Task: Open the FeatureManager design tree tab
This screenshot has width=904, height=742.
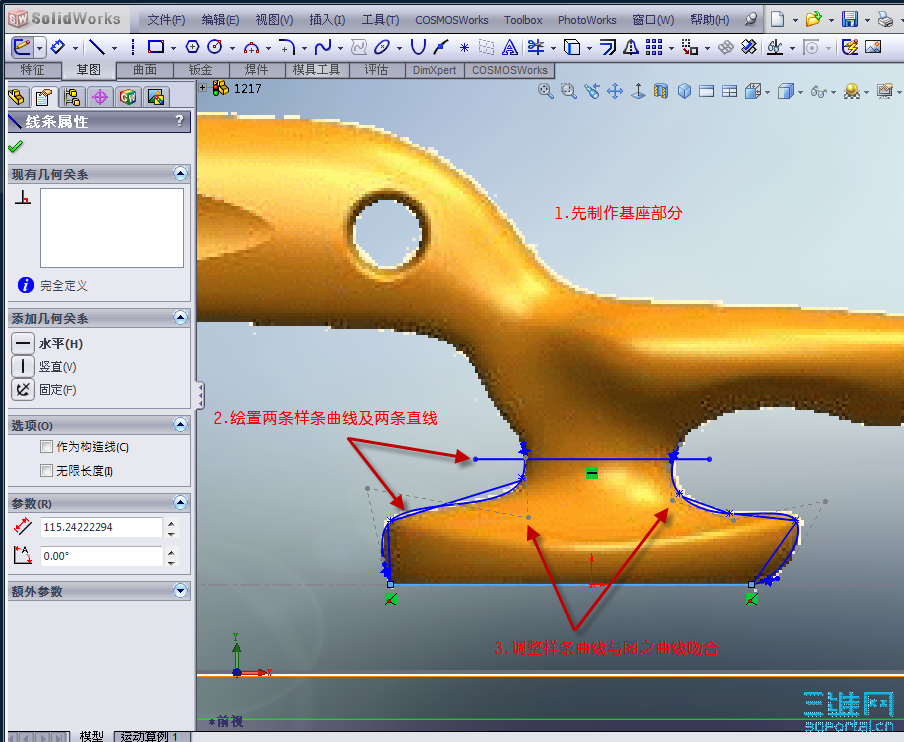Action: tap(17, 97)
